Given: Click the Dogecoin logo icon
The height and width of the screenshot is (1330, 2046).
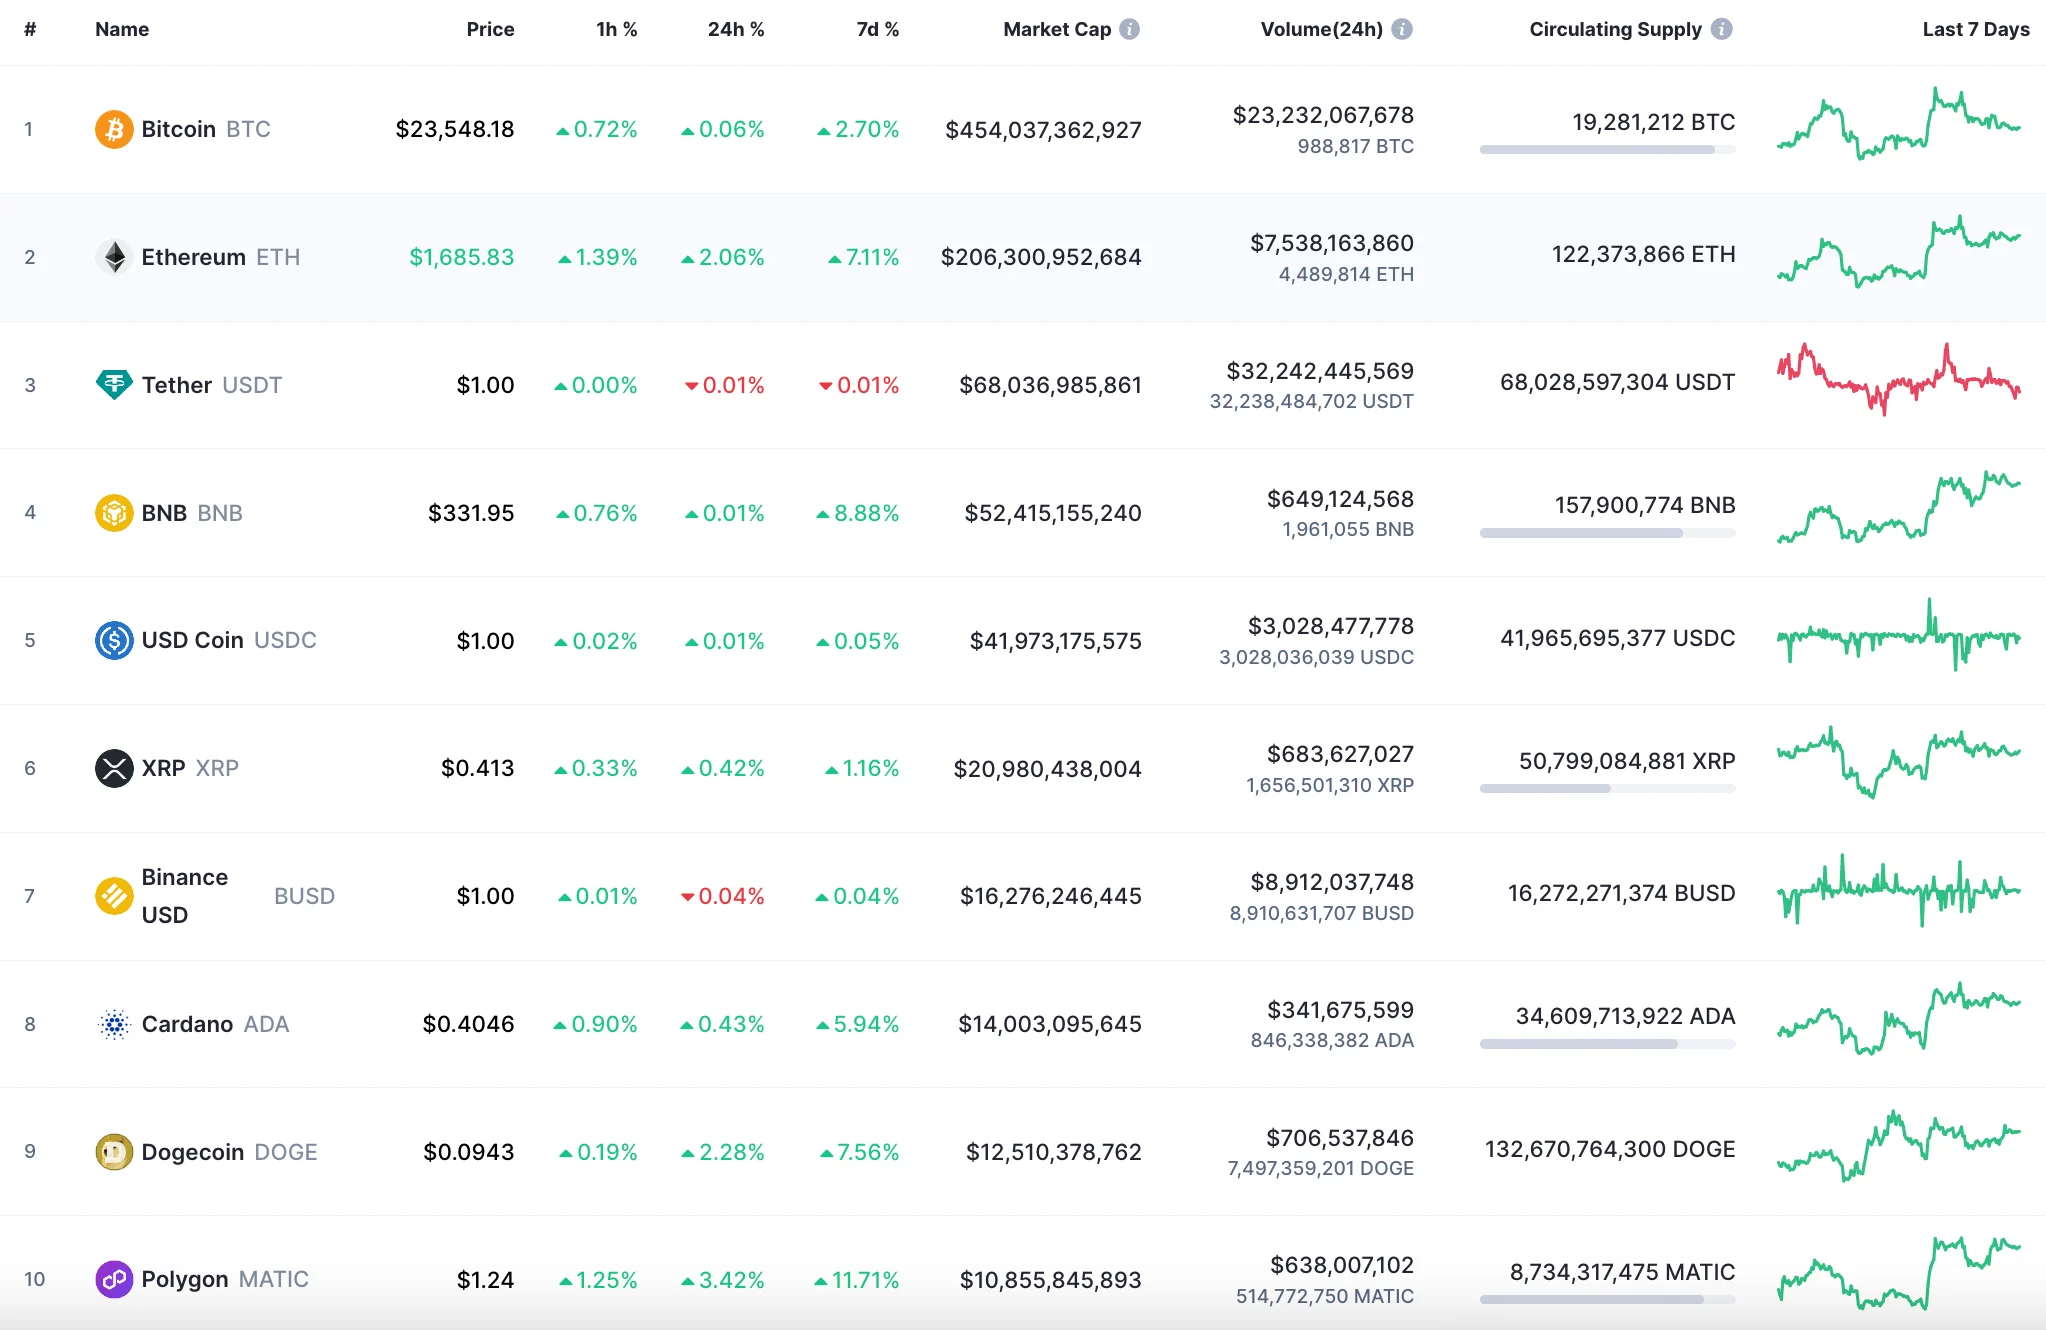Looking at the screenshot, I should [115, 1151].
